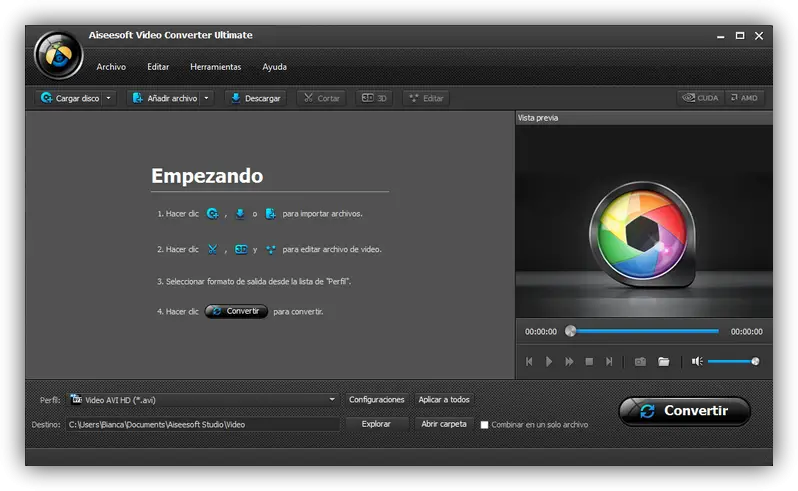The image size is (798, 491).
Task: Expand the Añadir archivo dropdown arrow
Action: [x=207, y=98]
